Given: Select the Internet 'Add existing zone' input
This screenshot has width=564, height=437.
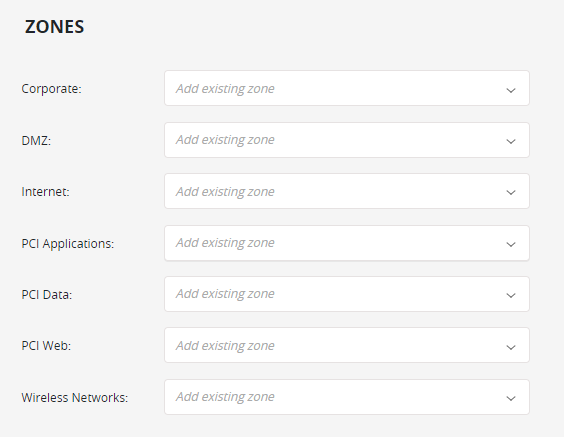Looking at the screenshot, I should (x=347, y=191).
